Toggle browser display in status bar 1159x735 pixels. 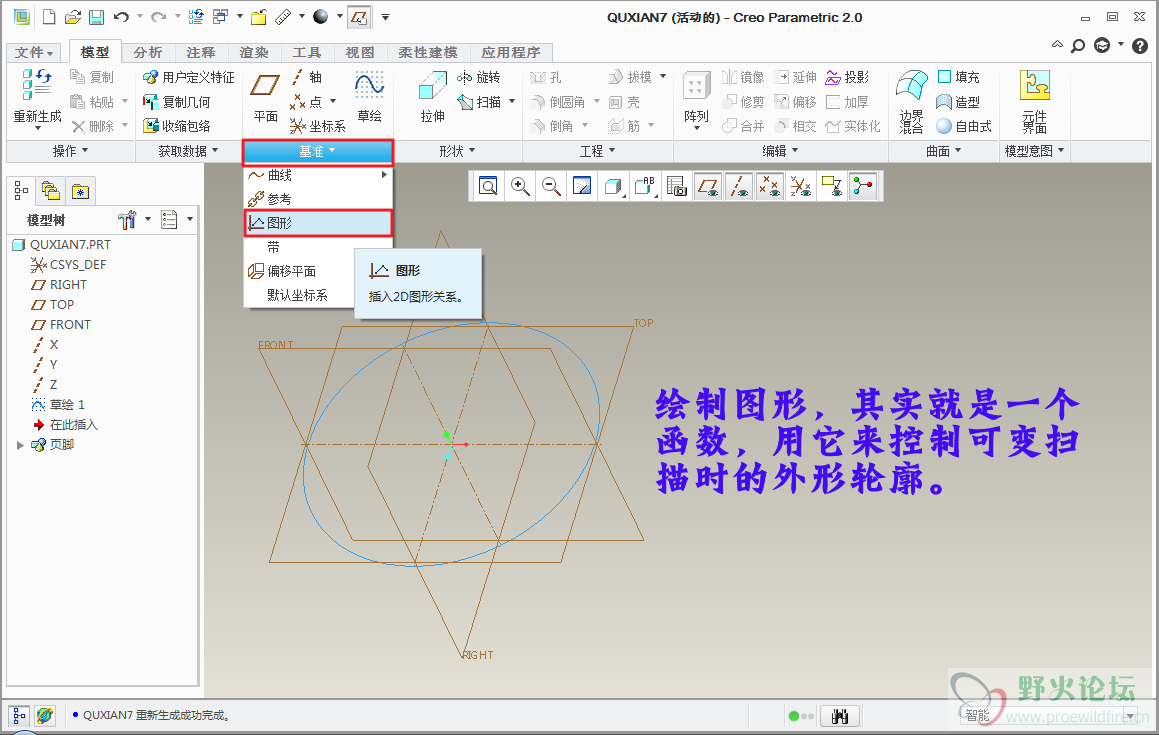[44, 716]
